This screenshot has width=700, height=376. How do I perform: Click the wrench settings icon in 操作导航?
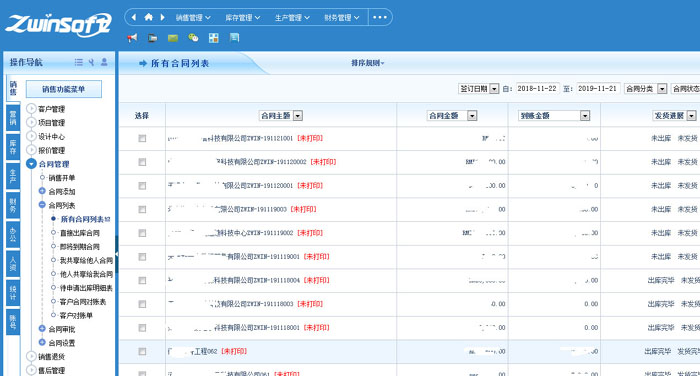pos(91,62)
